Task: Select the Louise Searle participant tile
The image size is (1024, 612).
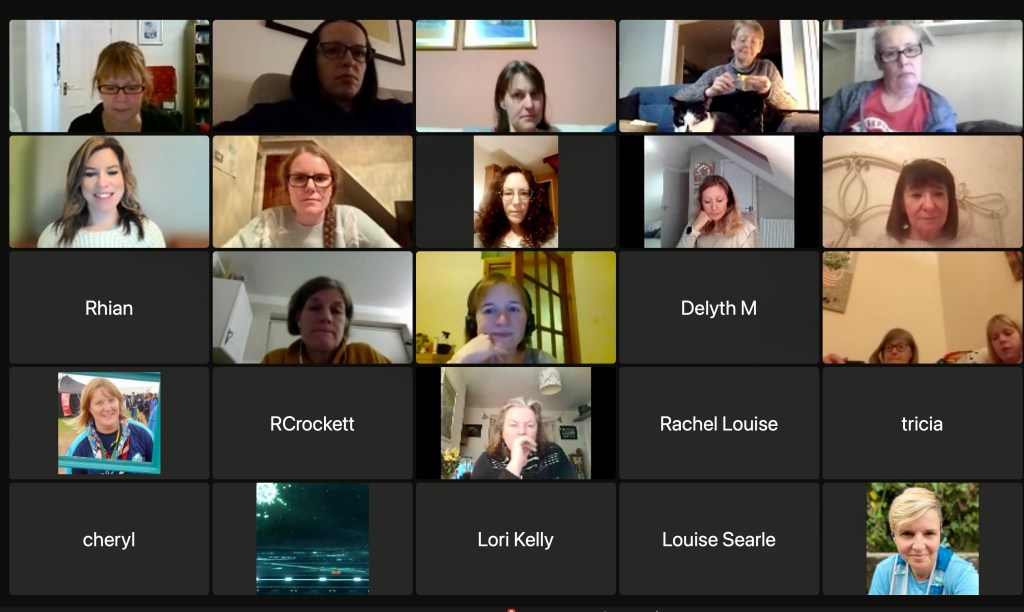Action: pos(718,539)
